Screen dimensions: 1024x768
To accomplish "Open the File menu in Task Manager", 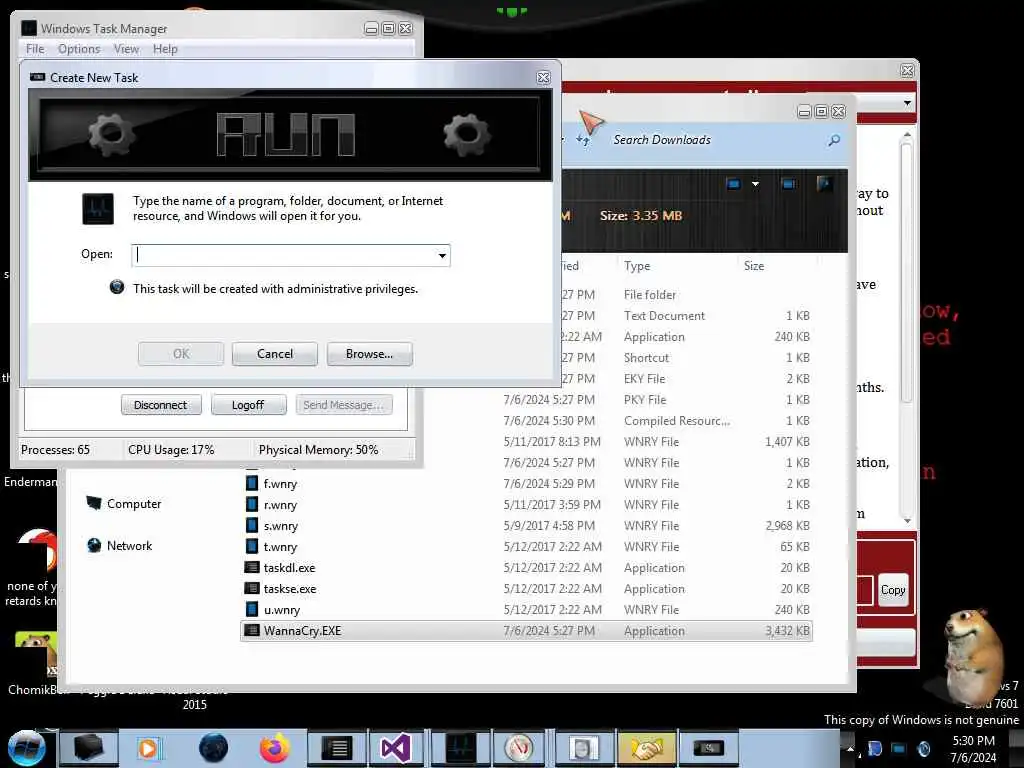I will point(35,49).
